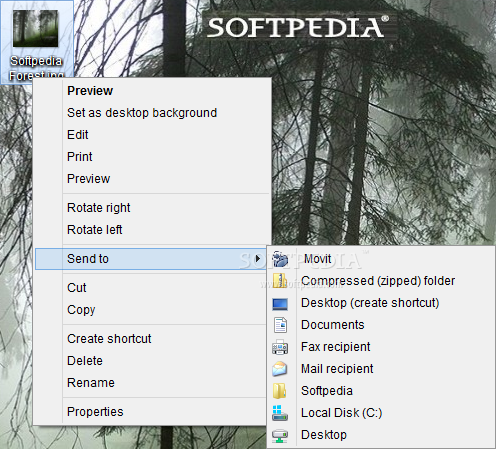Click the second Preview entry below Print

click(88, 179)
